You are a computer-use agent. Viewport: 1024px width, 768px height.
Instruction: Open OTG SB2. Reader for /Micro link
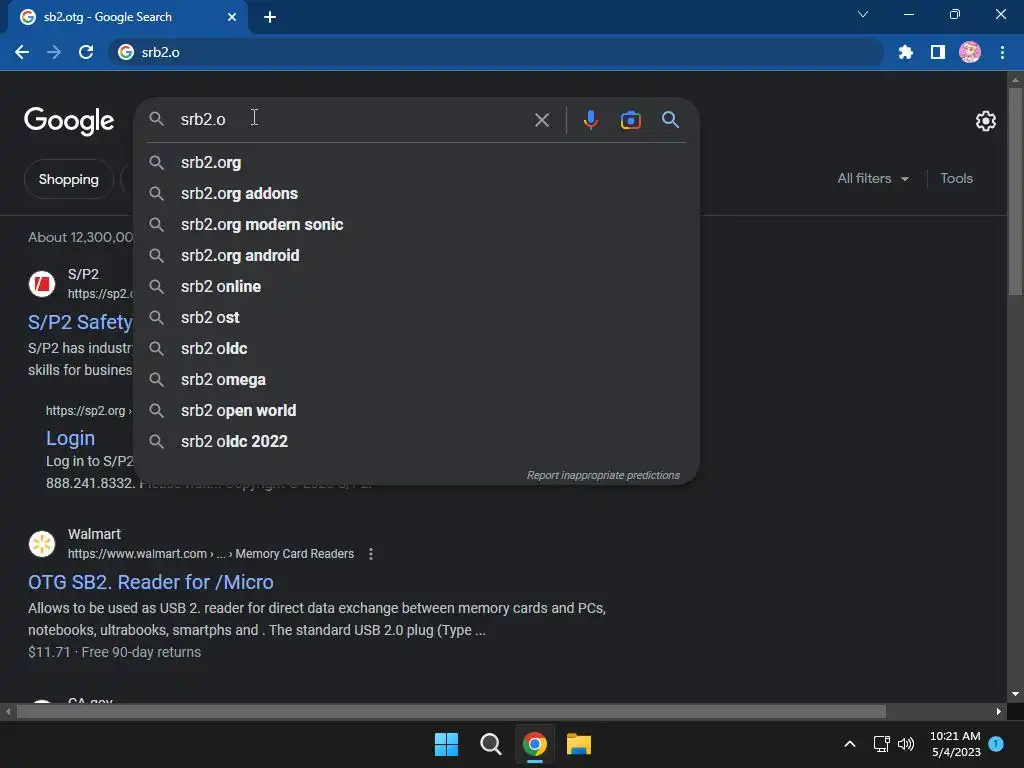[x=151, y=582]
